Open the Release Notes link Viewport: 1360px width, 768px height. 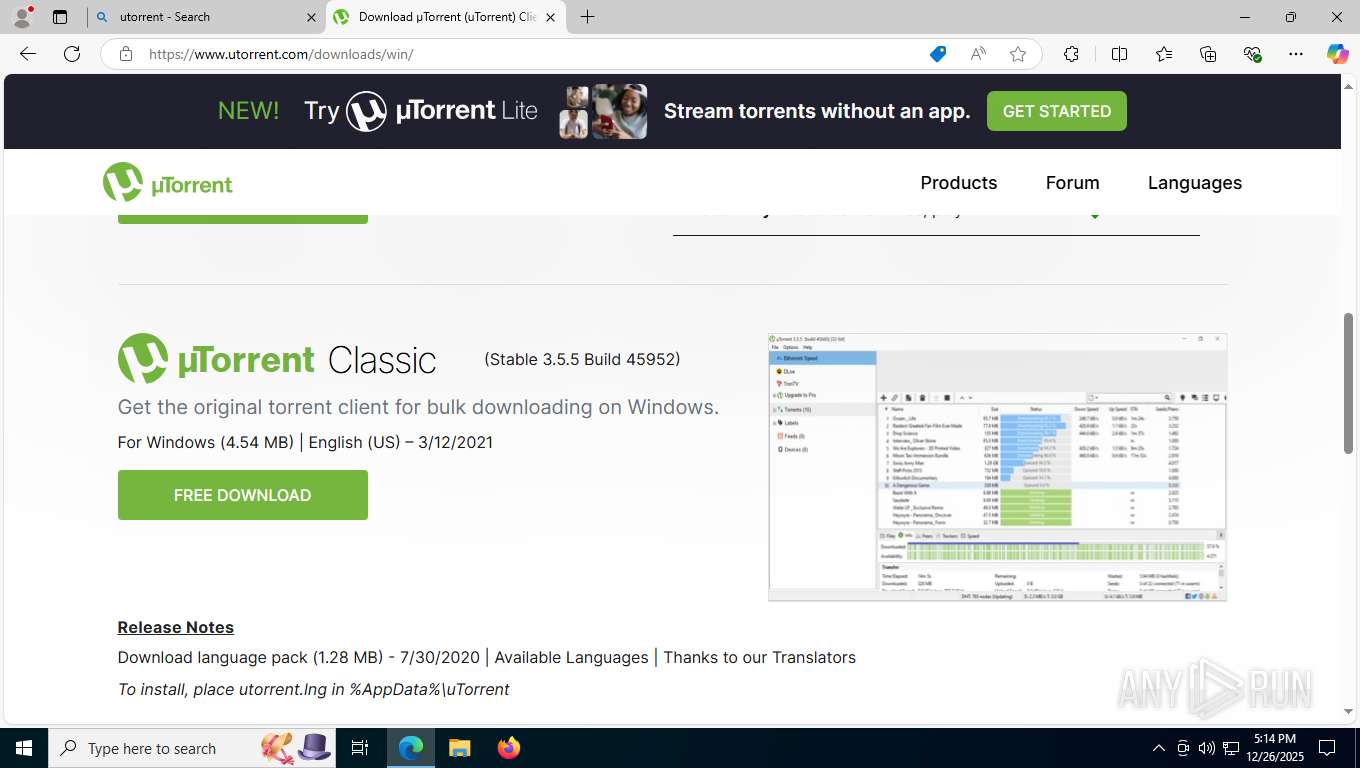pos(176,627)
